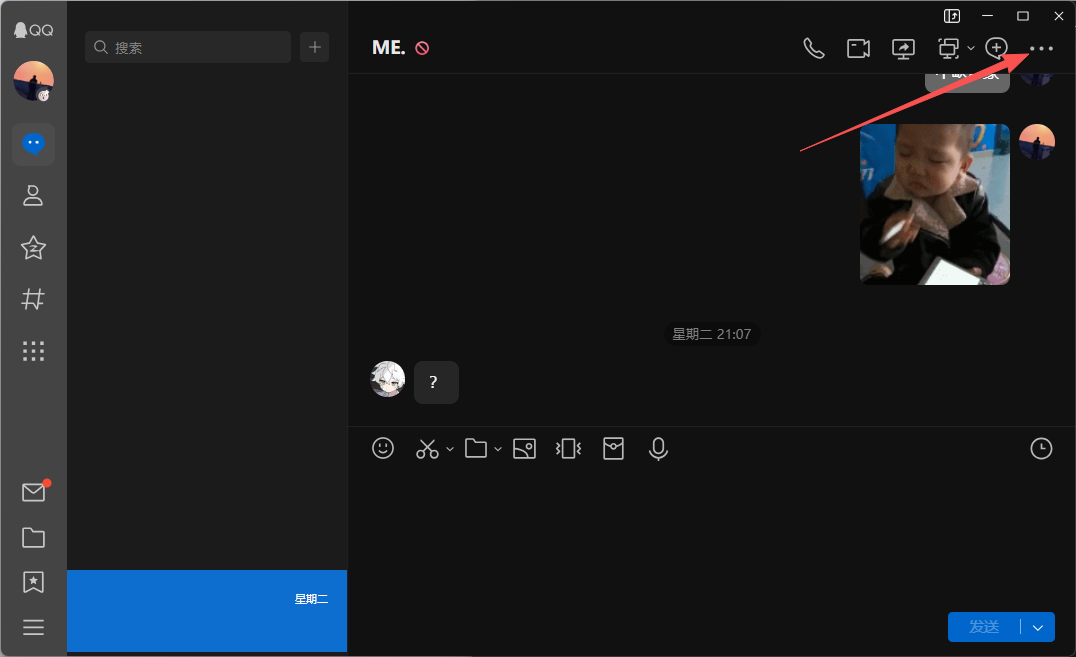Click own avatar beside sent photo
1076x657 pixels.
tap(1037, 142)
